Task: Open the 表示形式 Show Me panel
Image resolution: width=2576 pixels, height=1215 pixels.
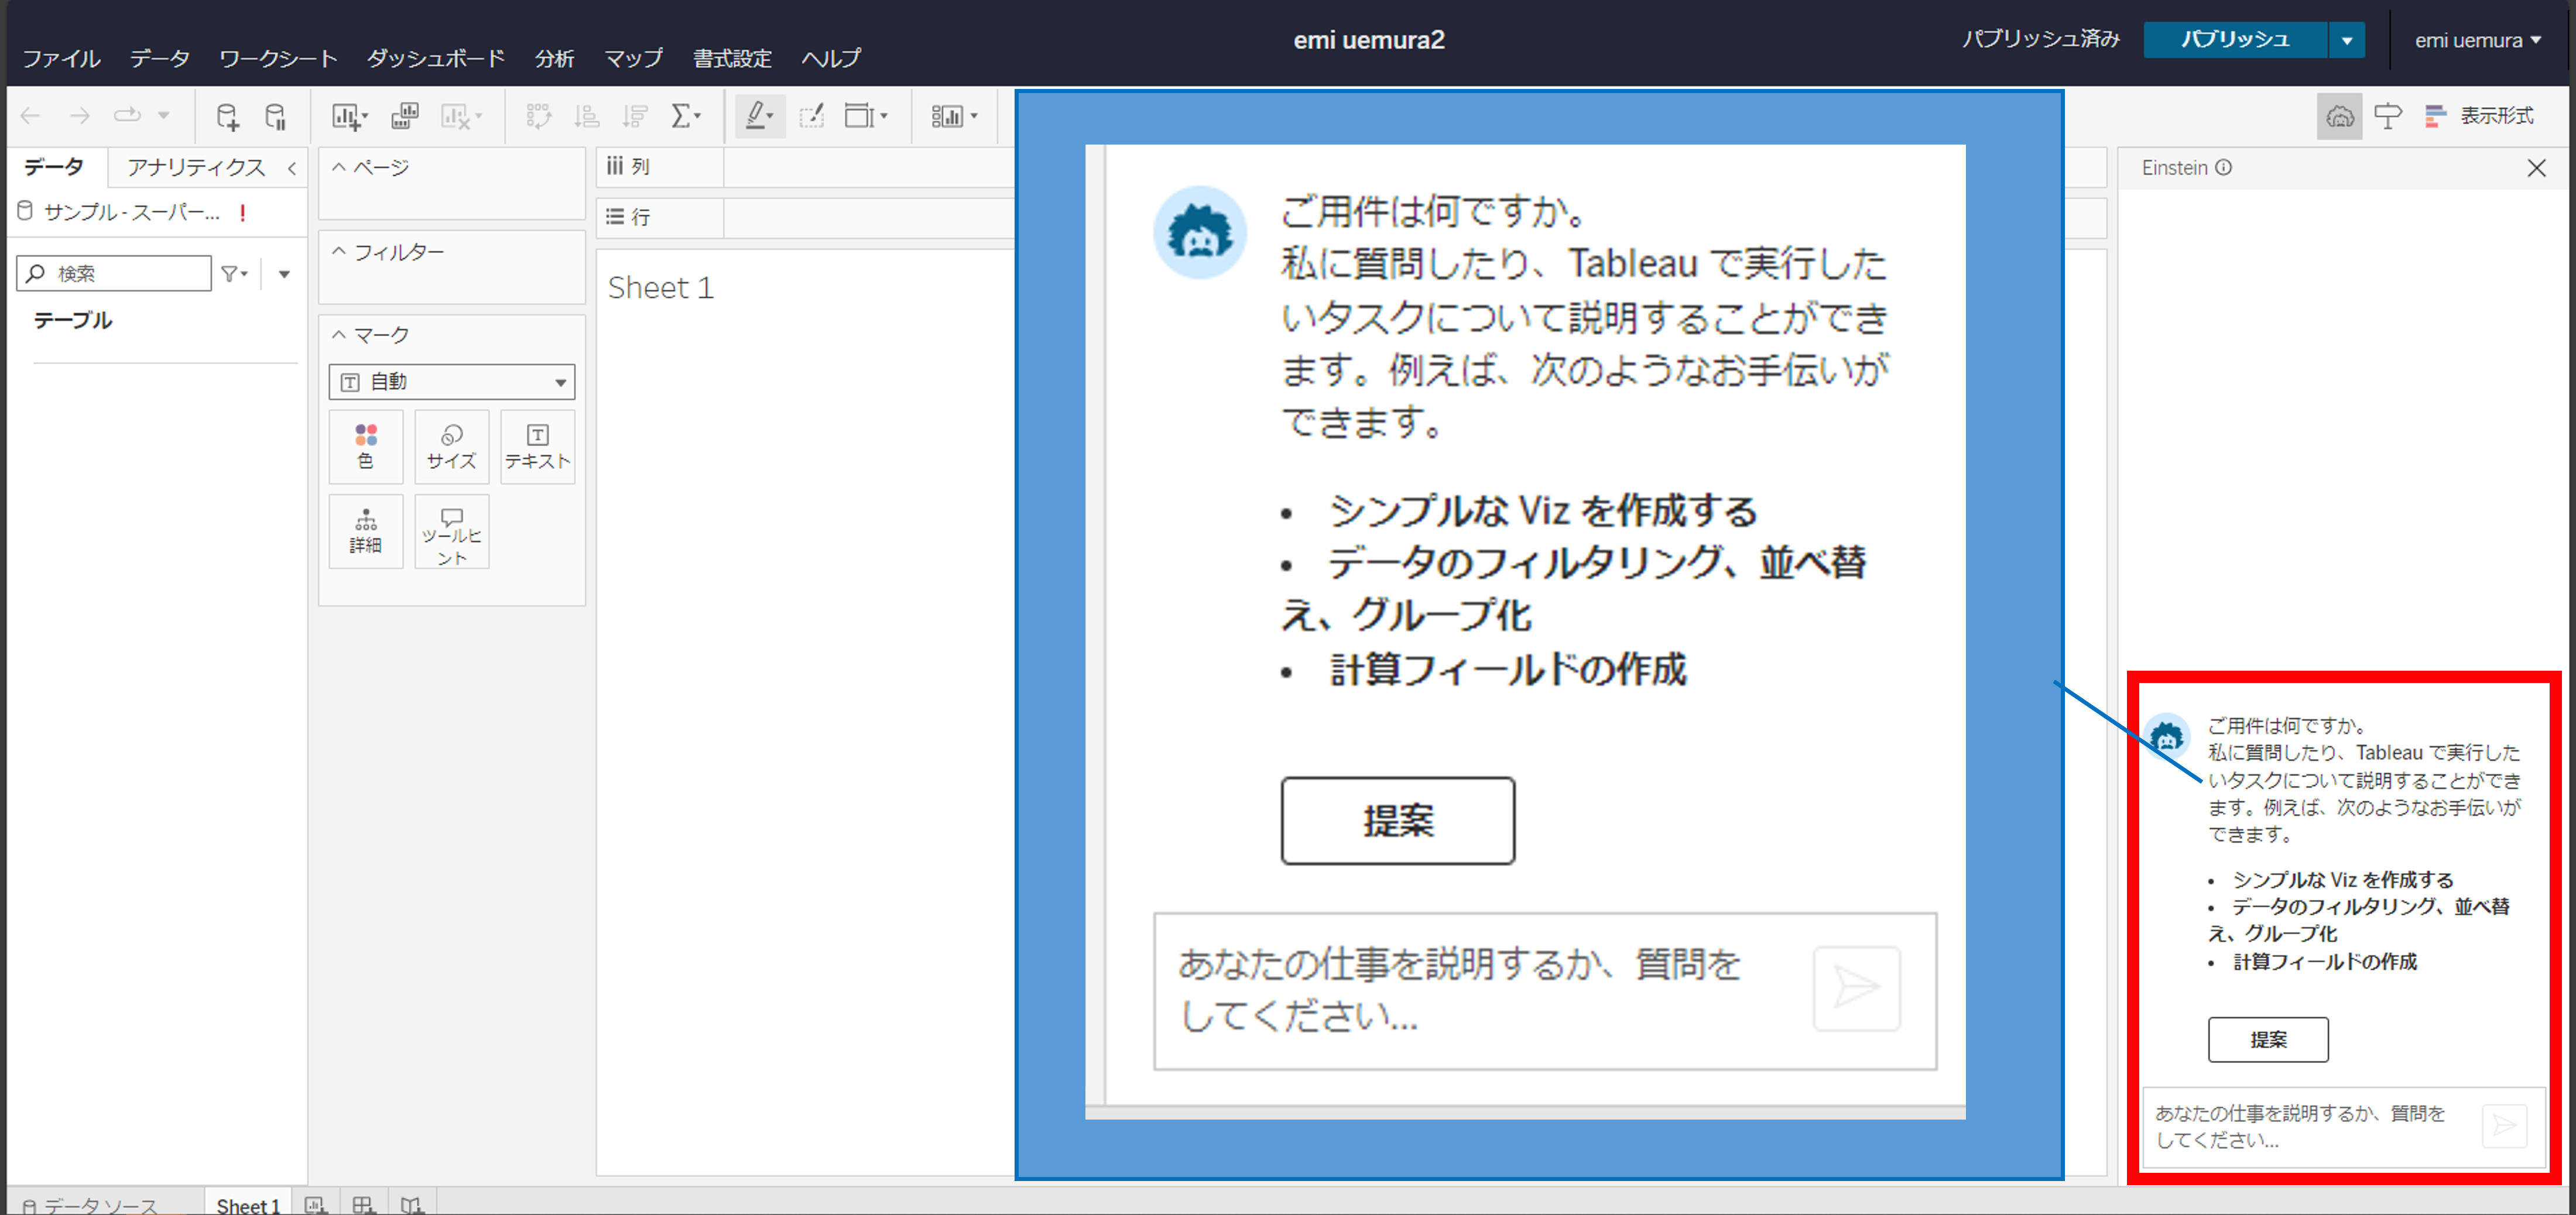Action: [x=2480, y=116]
